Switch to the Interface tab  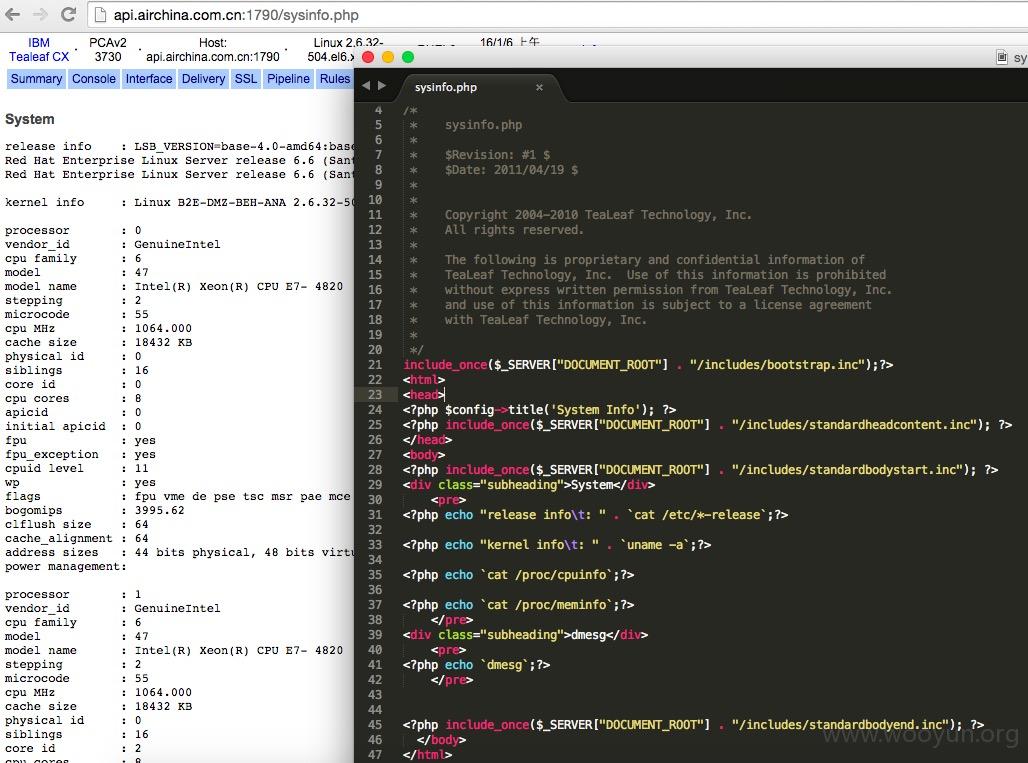click(149, 79)
